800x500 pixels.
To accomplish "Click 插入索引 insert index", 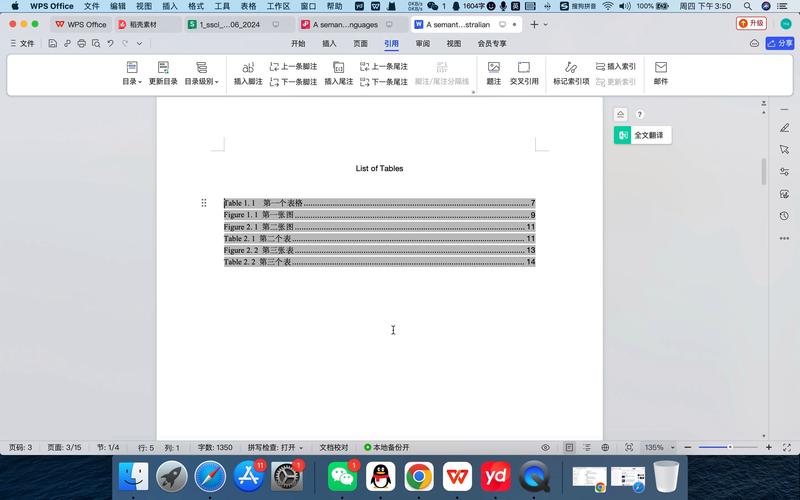I will click(x=616, y=66).
